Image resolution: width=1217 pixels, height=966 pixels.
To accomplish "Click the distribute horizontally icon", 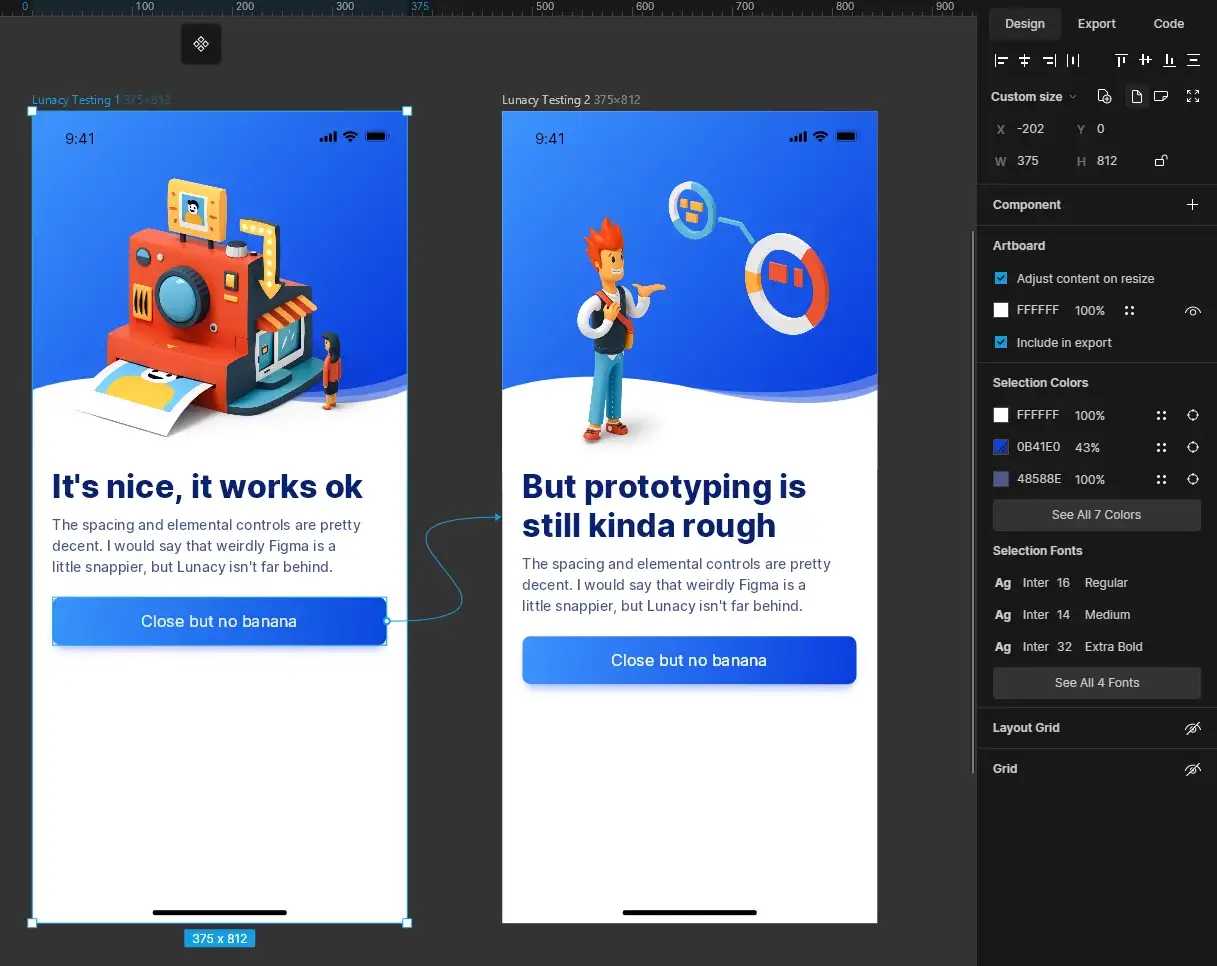I will (1073, 61).
